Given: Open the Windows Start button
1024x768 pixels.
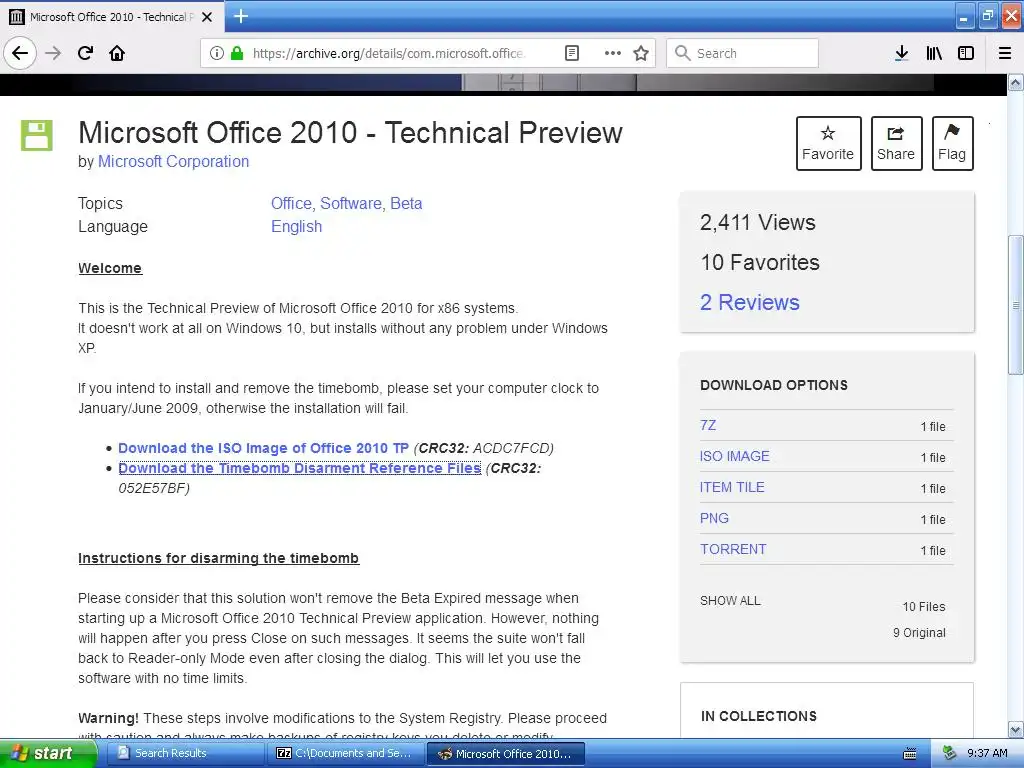Looking at the screenshot, I should point(48,754).
